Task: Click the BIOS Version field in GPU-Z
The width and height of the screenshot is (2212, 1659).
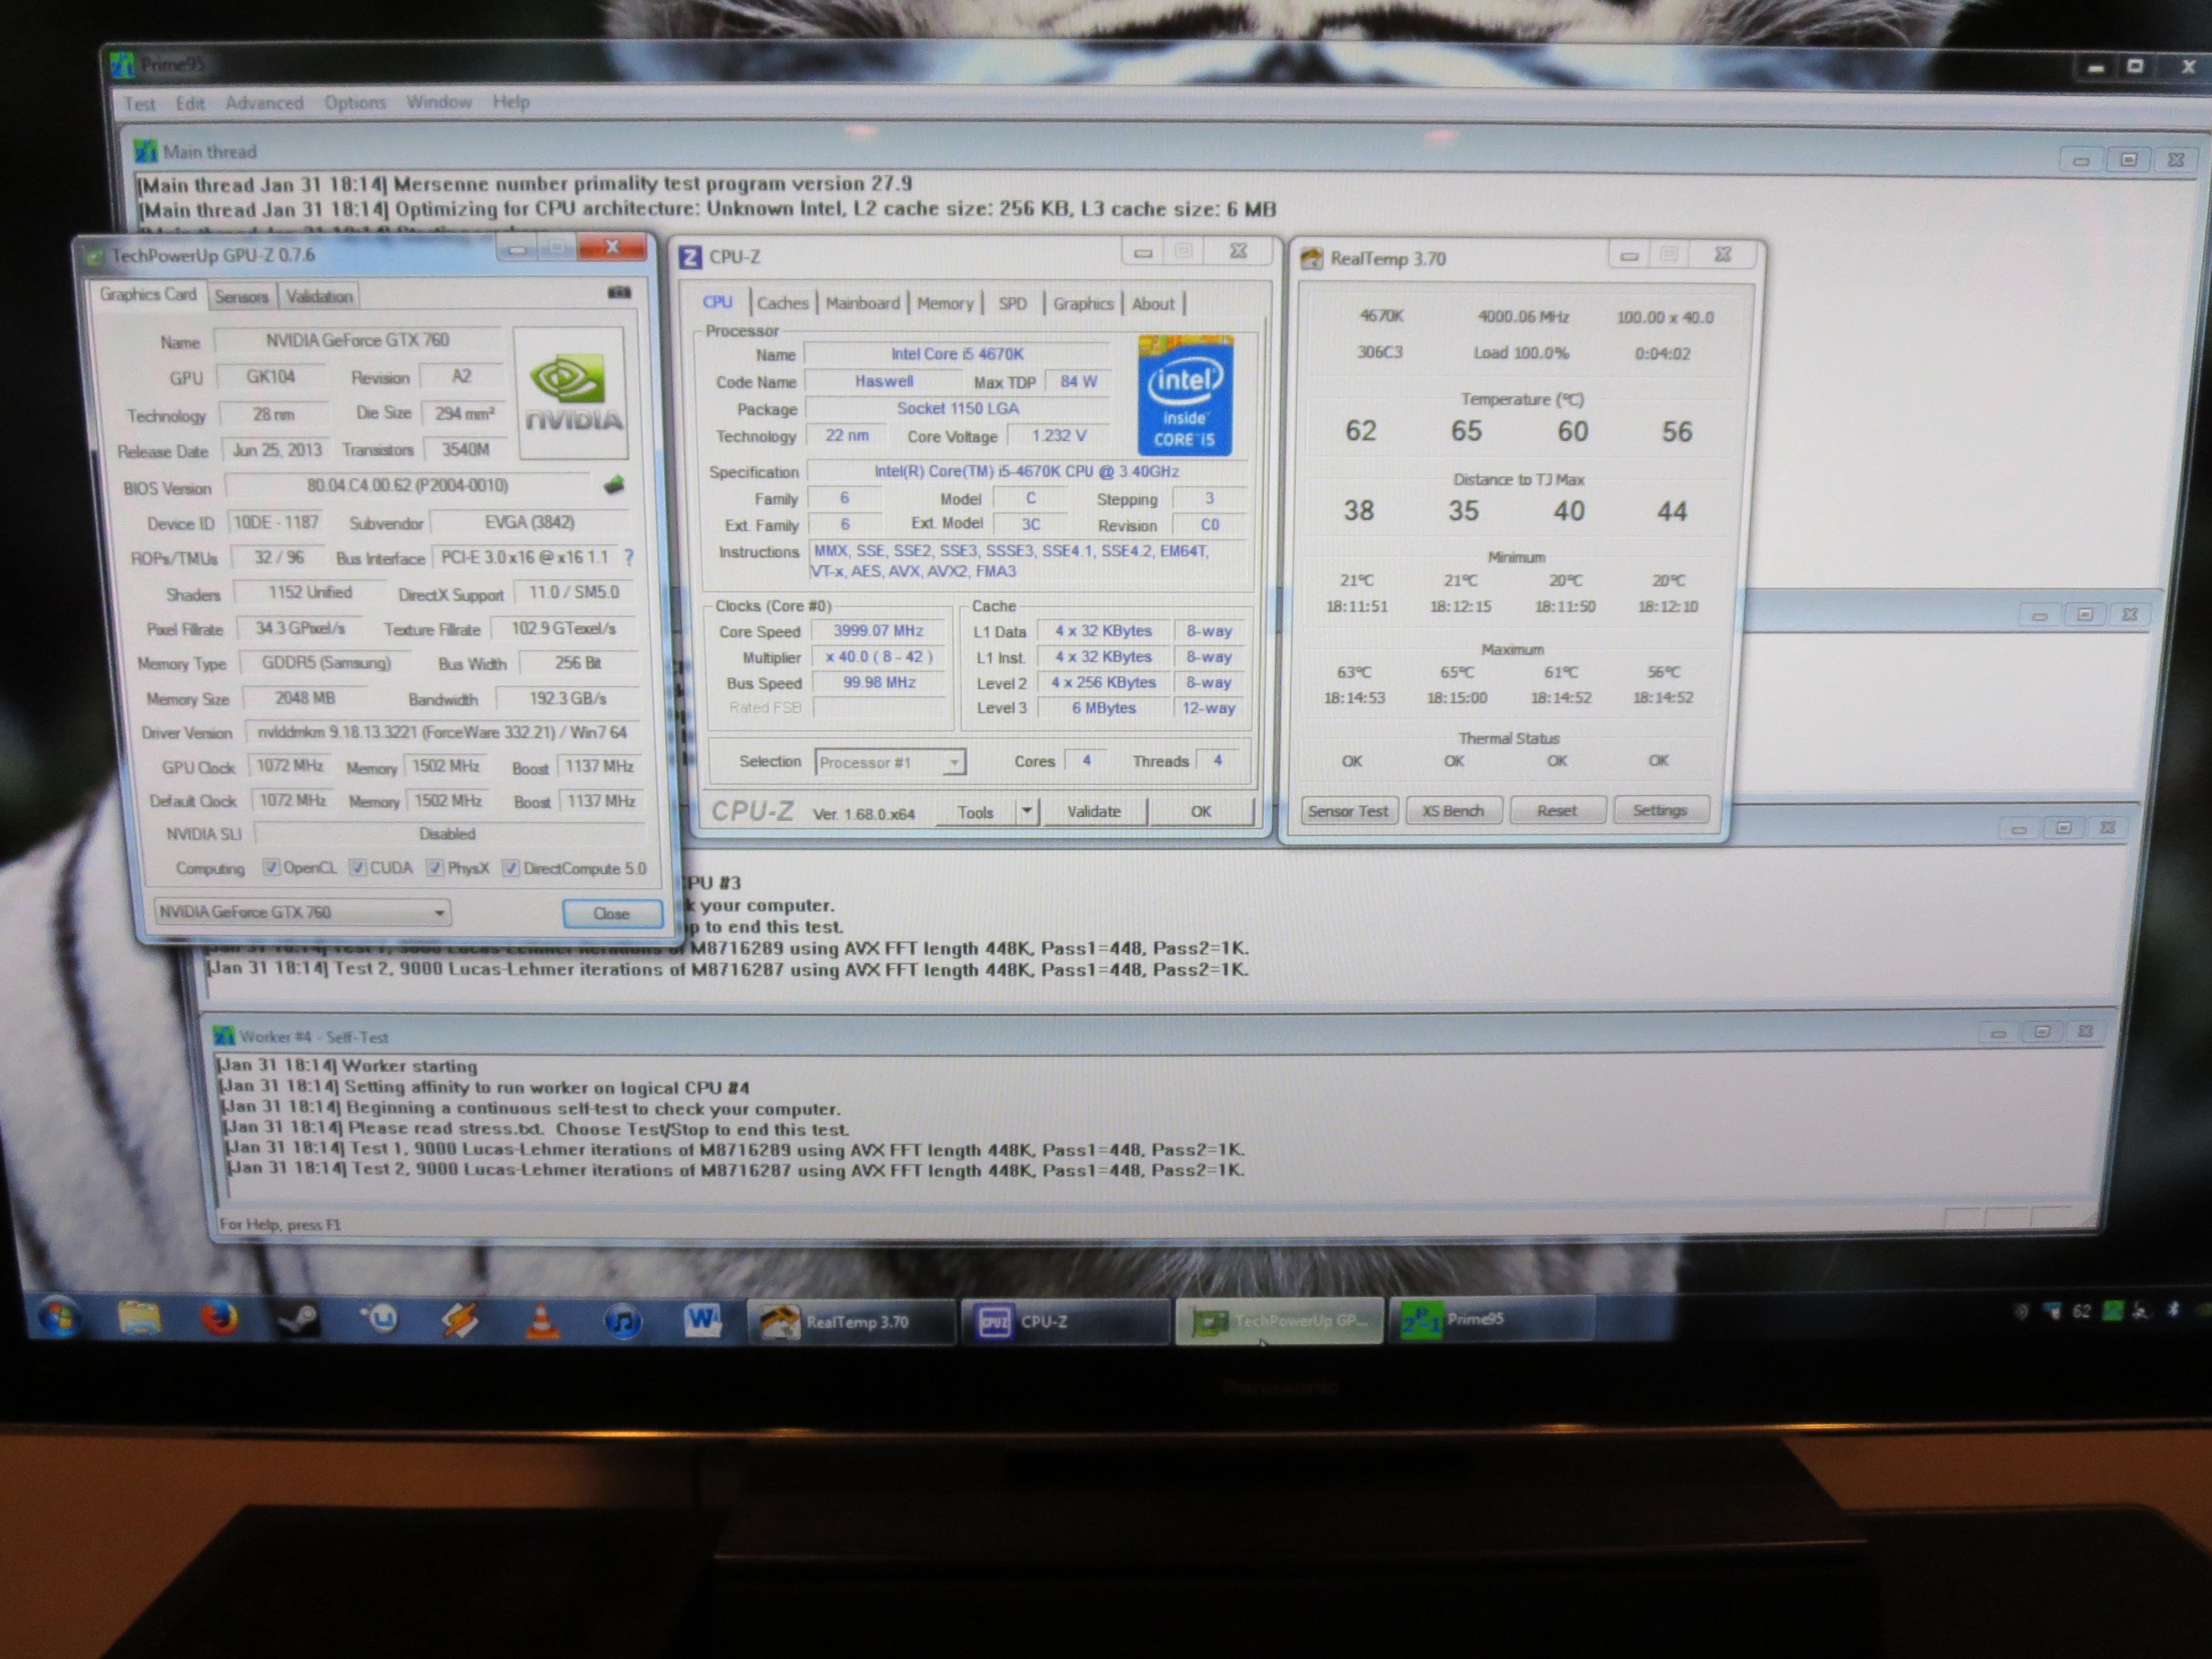Action: (x=408, y=486)
